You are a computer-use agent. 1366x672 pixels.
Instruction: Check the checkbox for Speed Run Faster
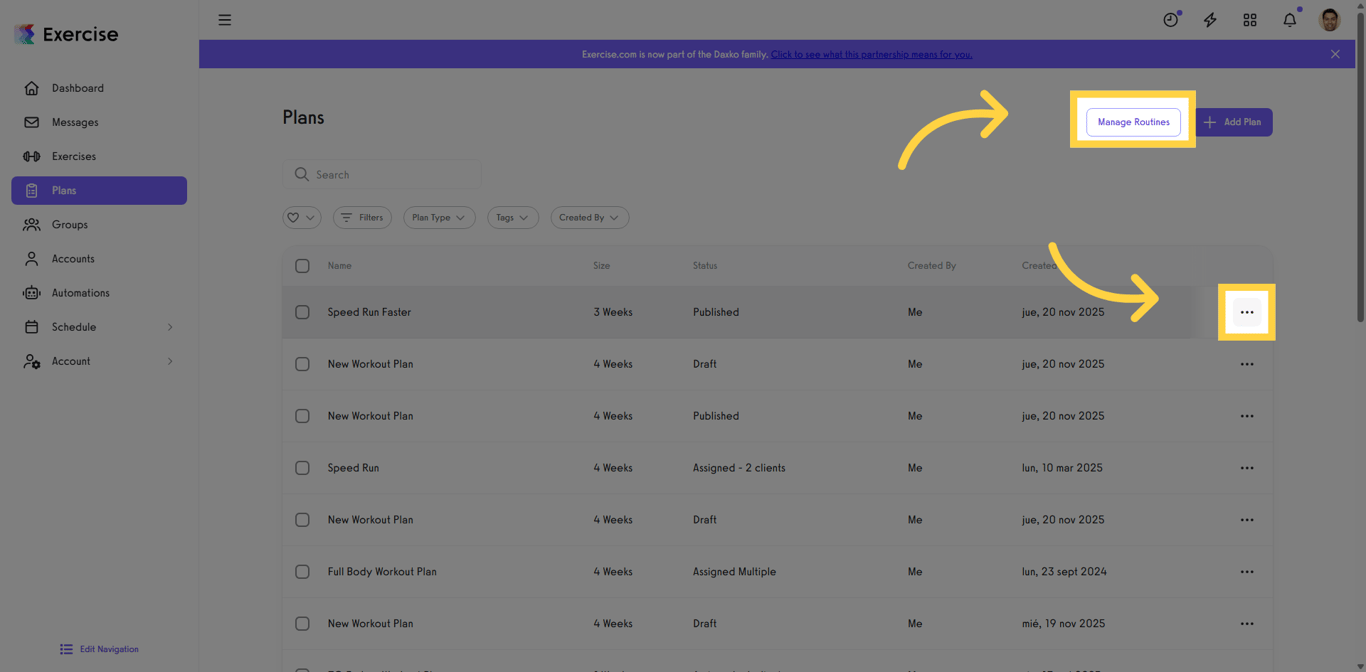pyautogui.click(x=302, y=312)
